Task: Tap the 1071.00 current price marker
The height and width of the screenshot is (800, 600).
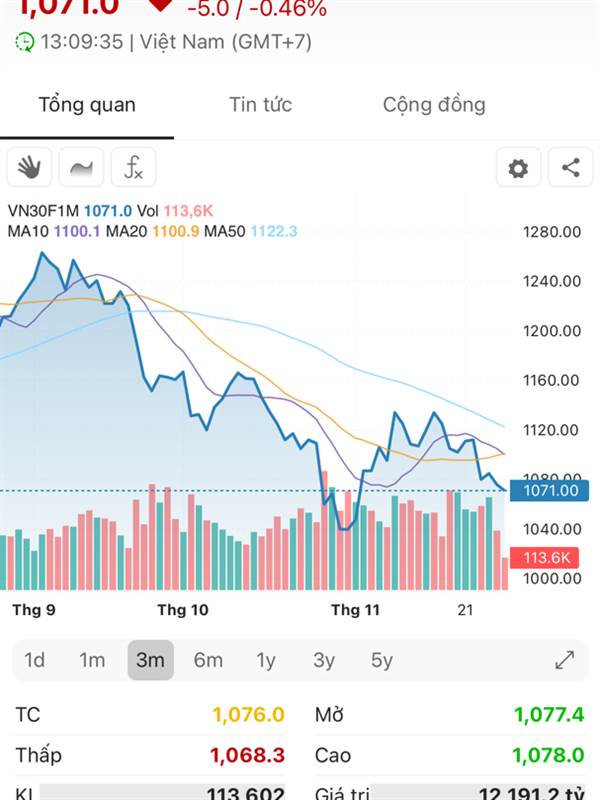Action: pos(543,490)
